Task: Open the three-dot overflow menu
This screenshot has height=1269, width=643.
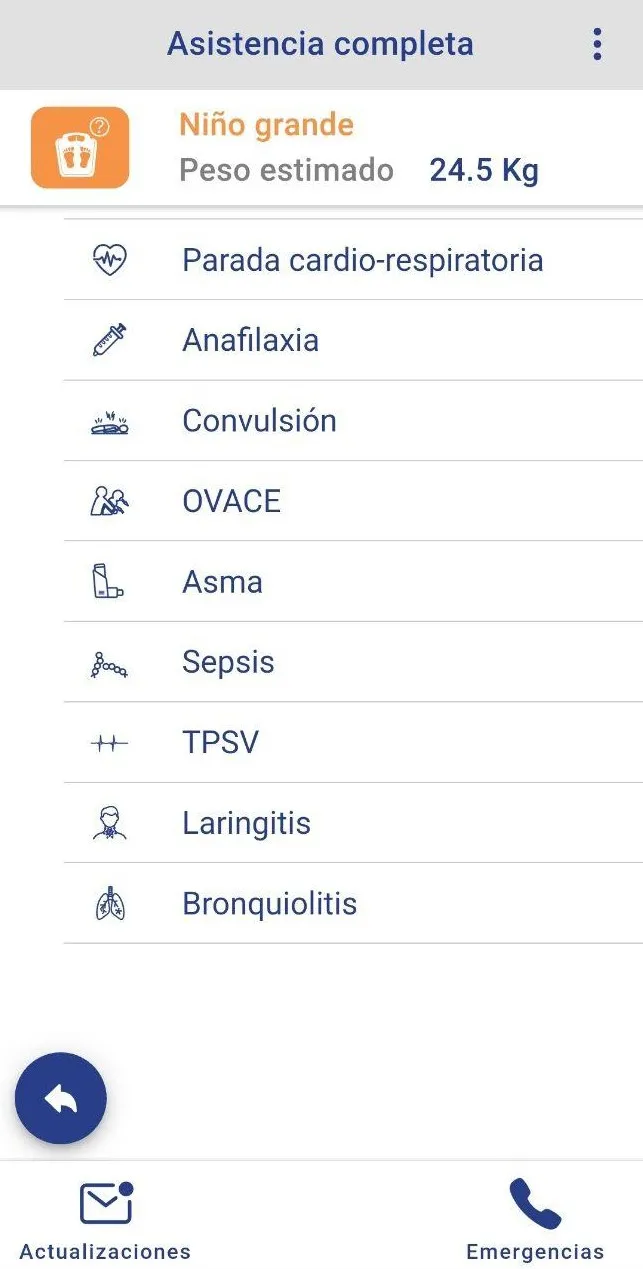Action: pos(597,44)
